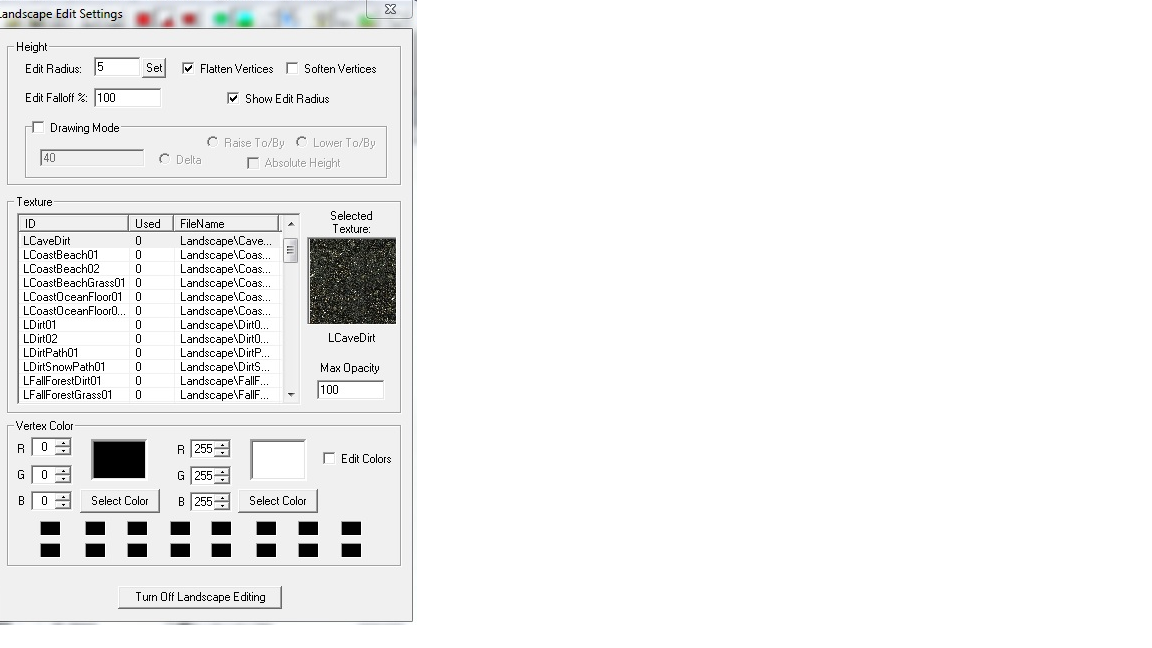Select LCaveDirt texture row

[x=150, y=241]
